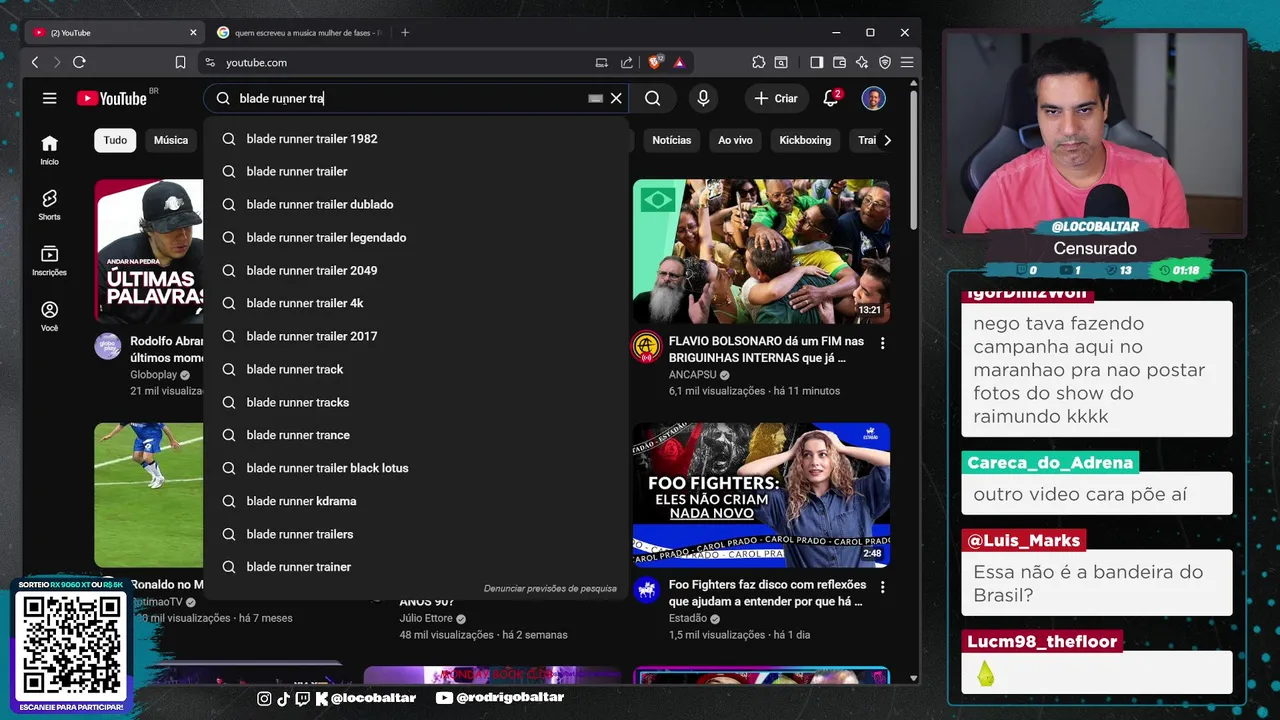Open tab search icon in toolbar

click(781, 62)
